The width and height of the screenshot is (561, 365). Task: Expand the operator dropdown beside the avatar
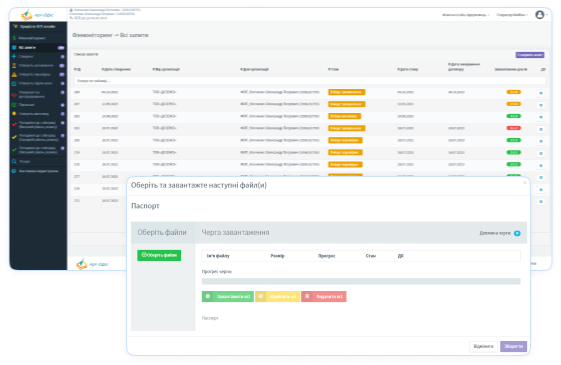(512, 15)
